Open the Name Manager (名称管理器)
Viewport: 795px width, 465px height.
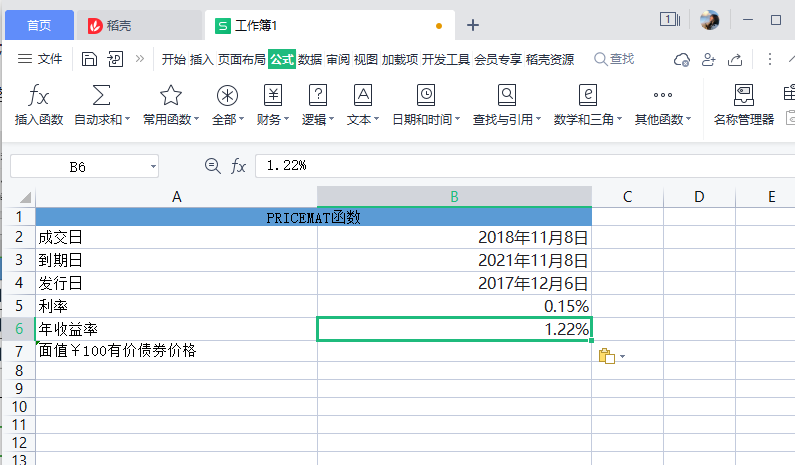[744, 105]
